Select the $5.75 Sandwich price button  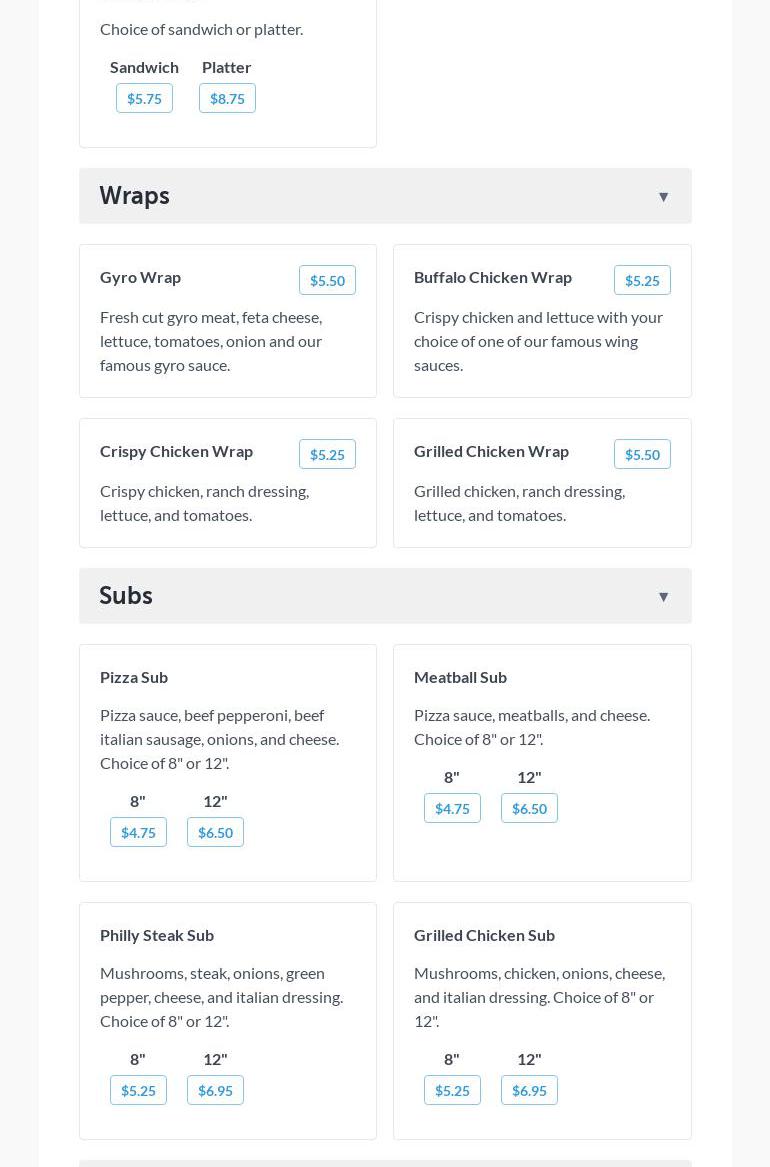pyautogui.click(x=144, y=98)
